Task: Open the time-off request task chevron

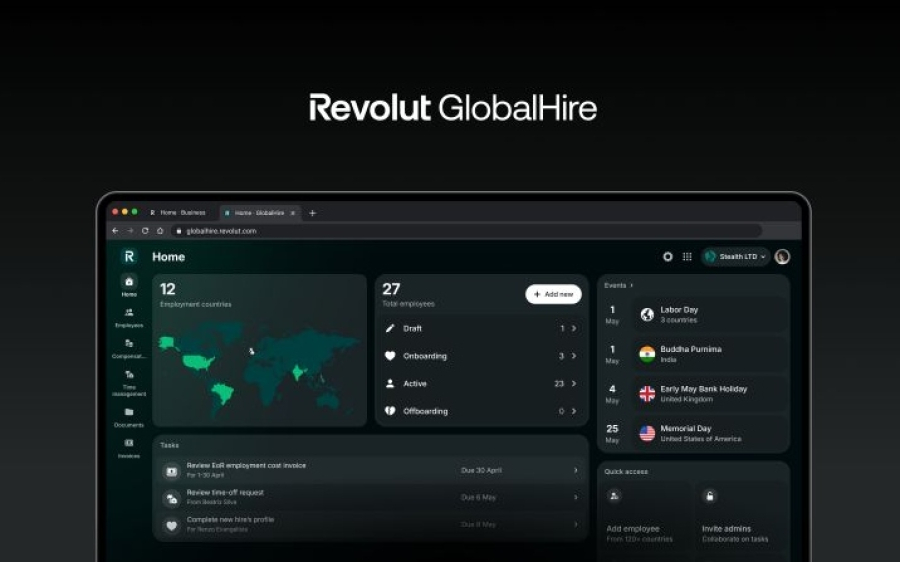Action: coord(576,497)
